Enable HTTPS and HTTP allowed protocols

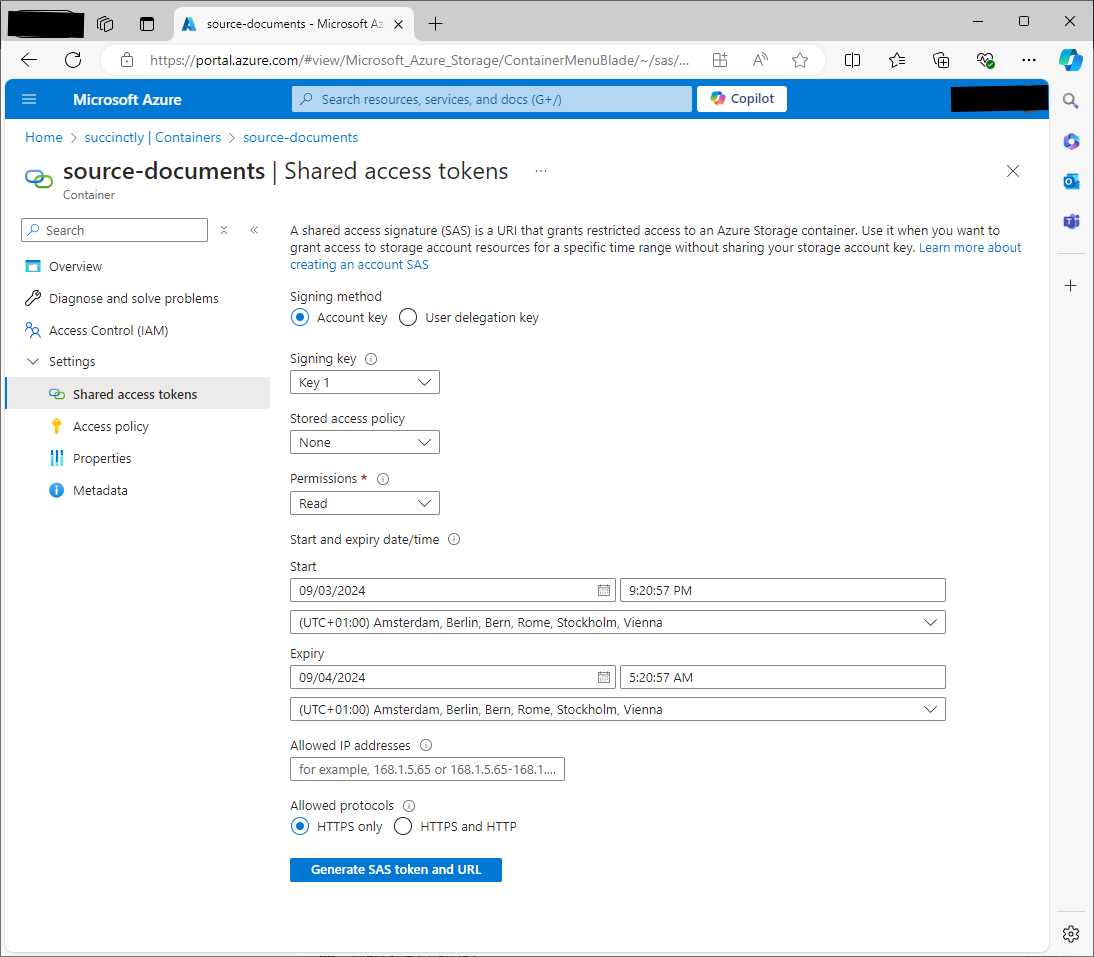[x=402, y=827]
